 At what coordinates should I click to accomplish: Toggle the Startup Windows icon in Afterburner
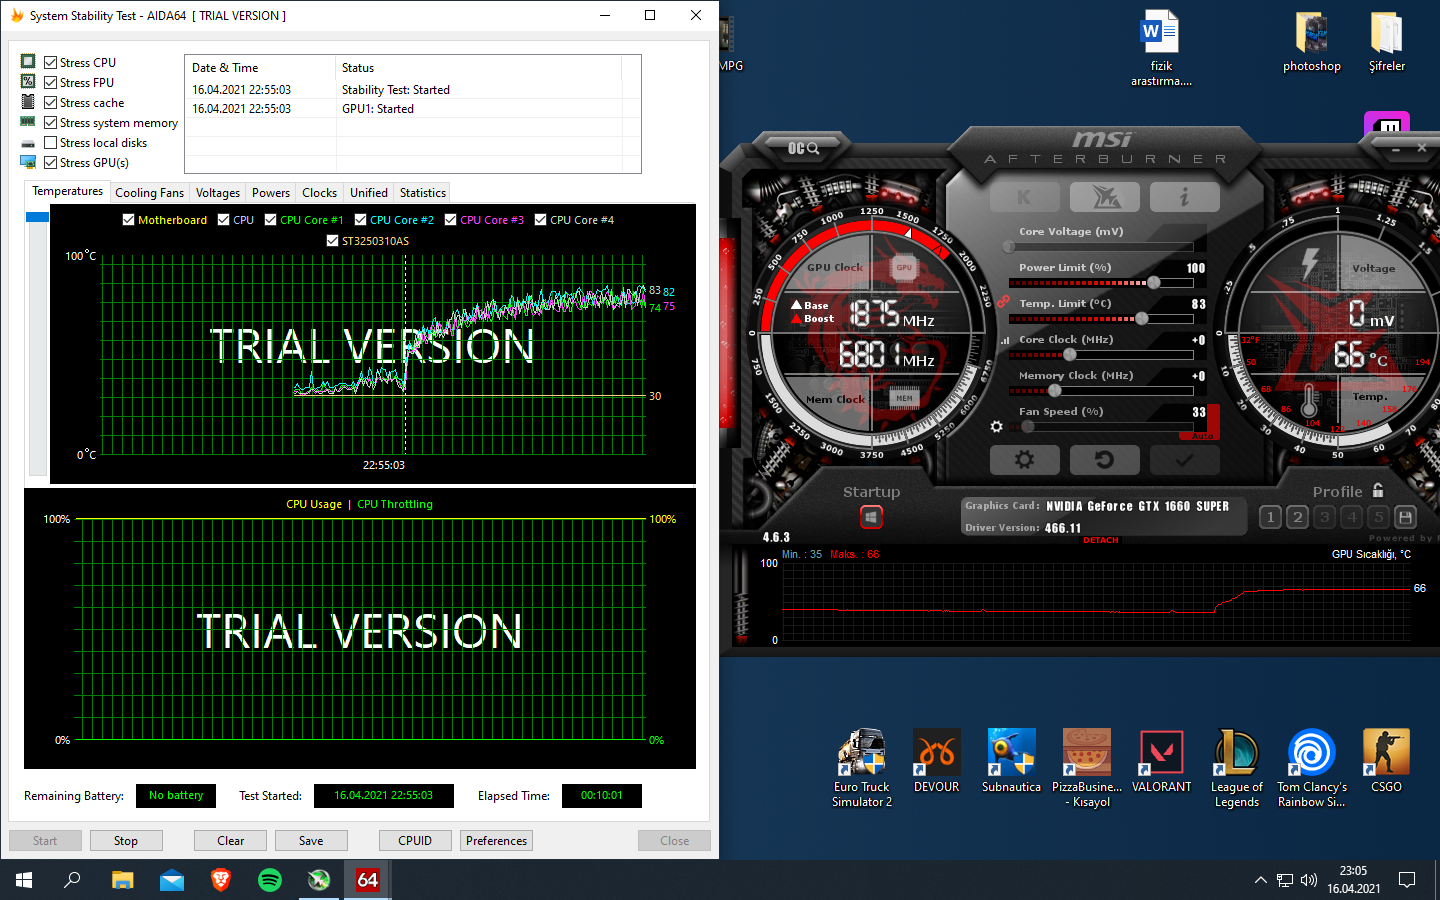pos(871,517)
